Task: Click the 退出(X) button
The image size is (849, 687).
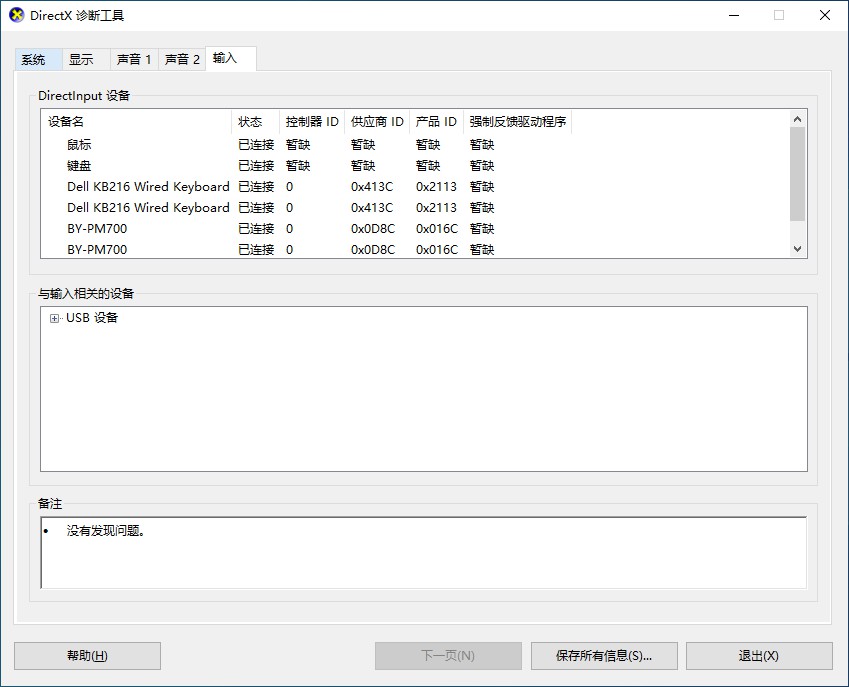Action: click(x=758, y=656)
